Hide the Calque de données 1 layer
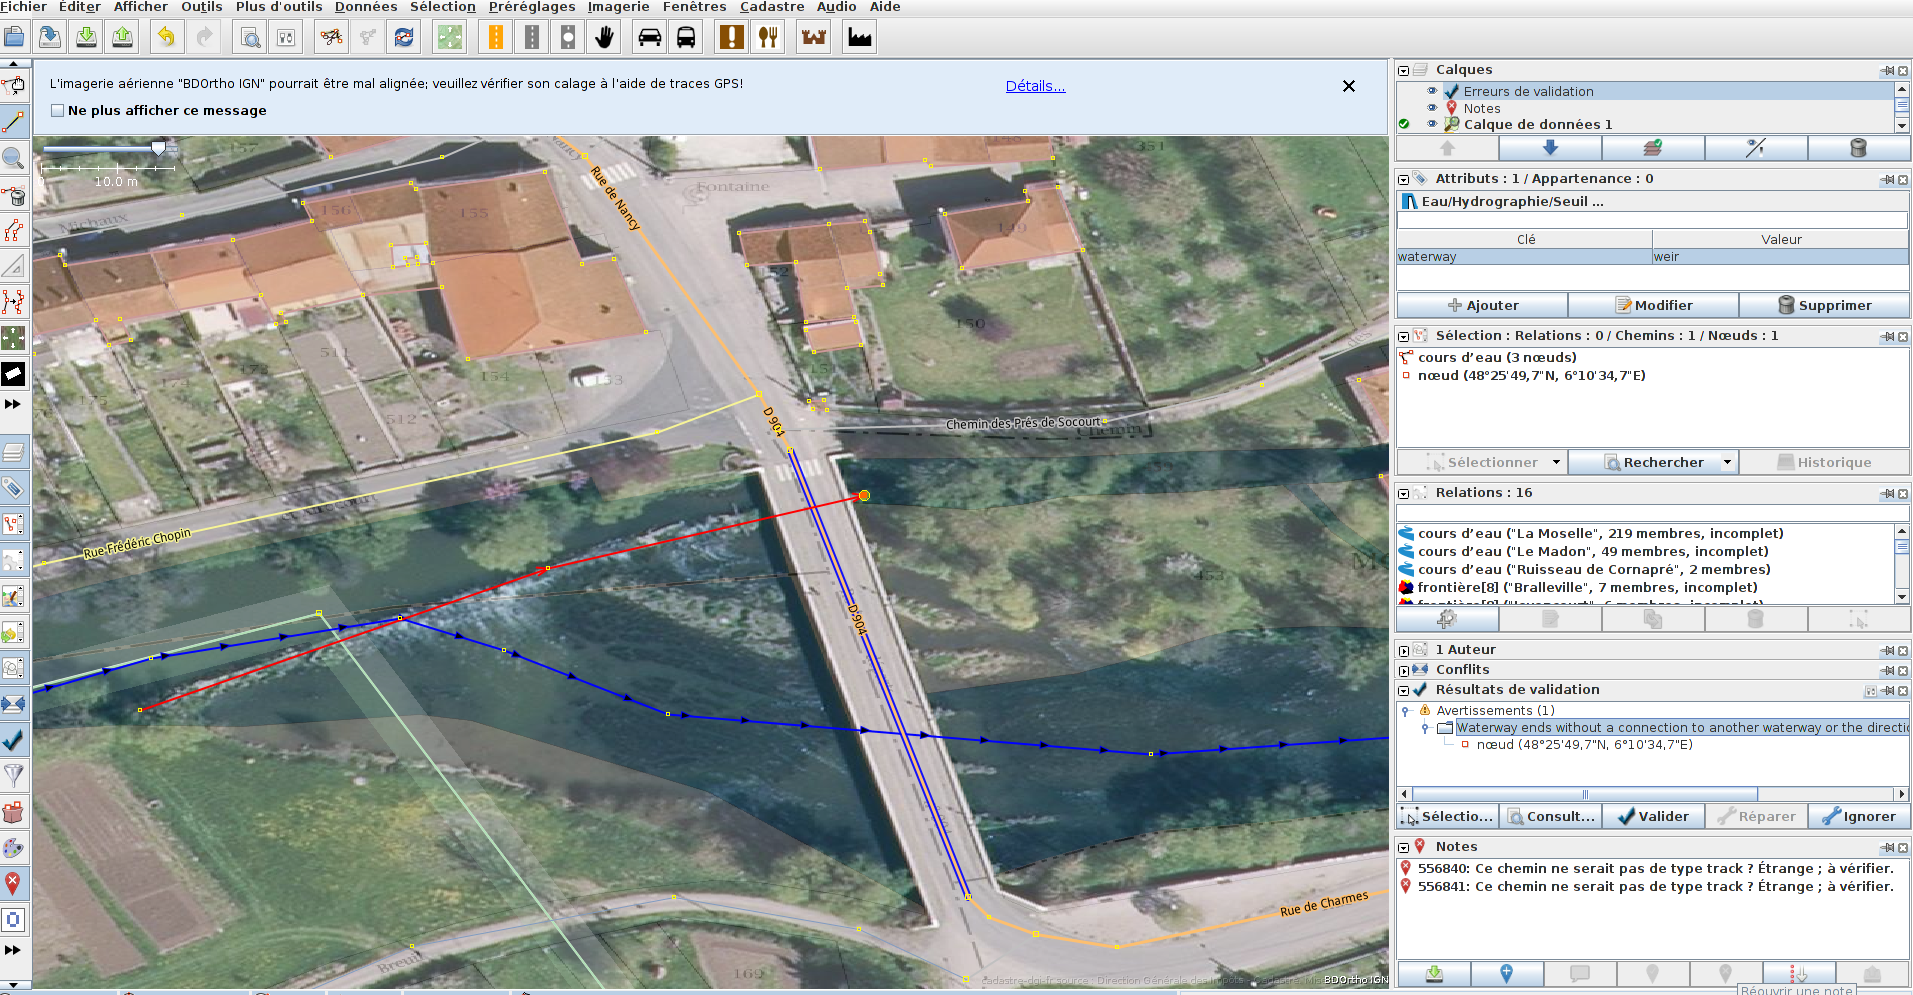The height and width of the screenshot is (995, 1913). [x=1432, y=124]
